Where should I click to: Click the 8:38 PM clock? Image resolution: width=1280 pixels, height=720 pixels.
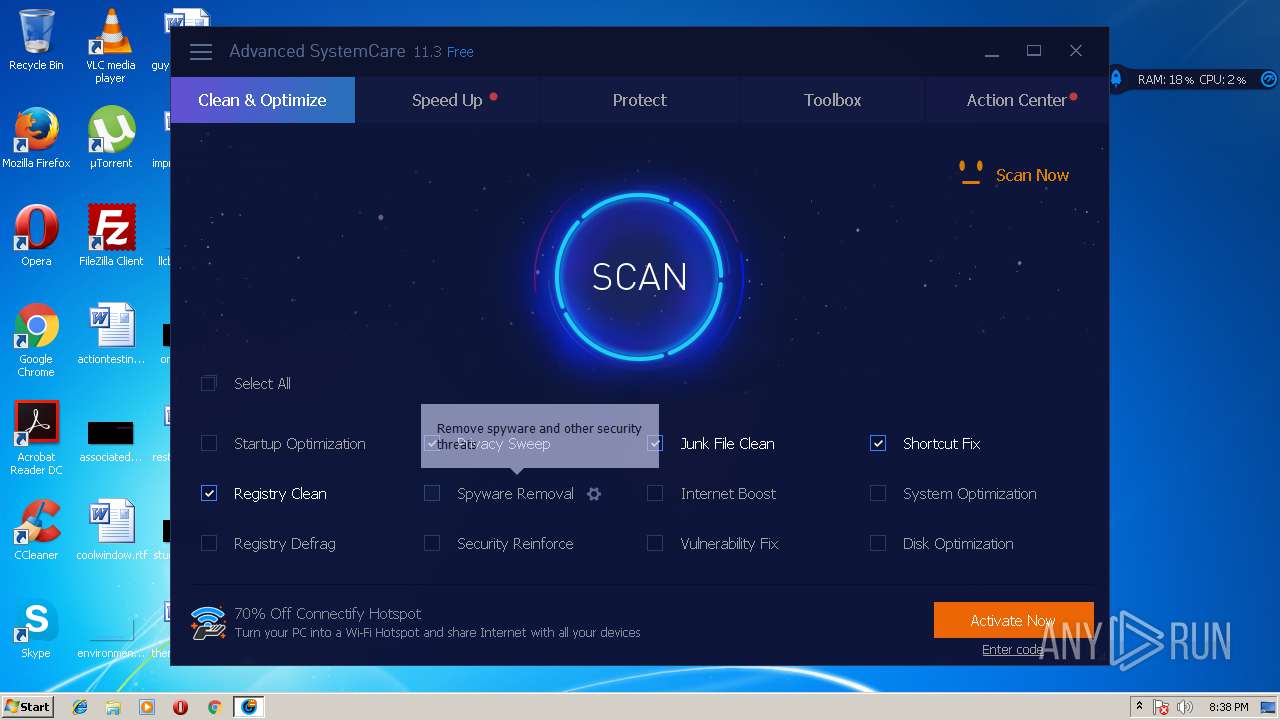(1228, 707)
